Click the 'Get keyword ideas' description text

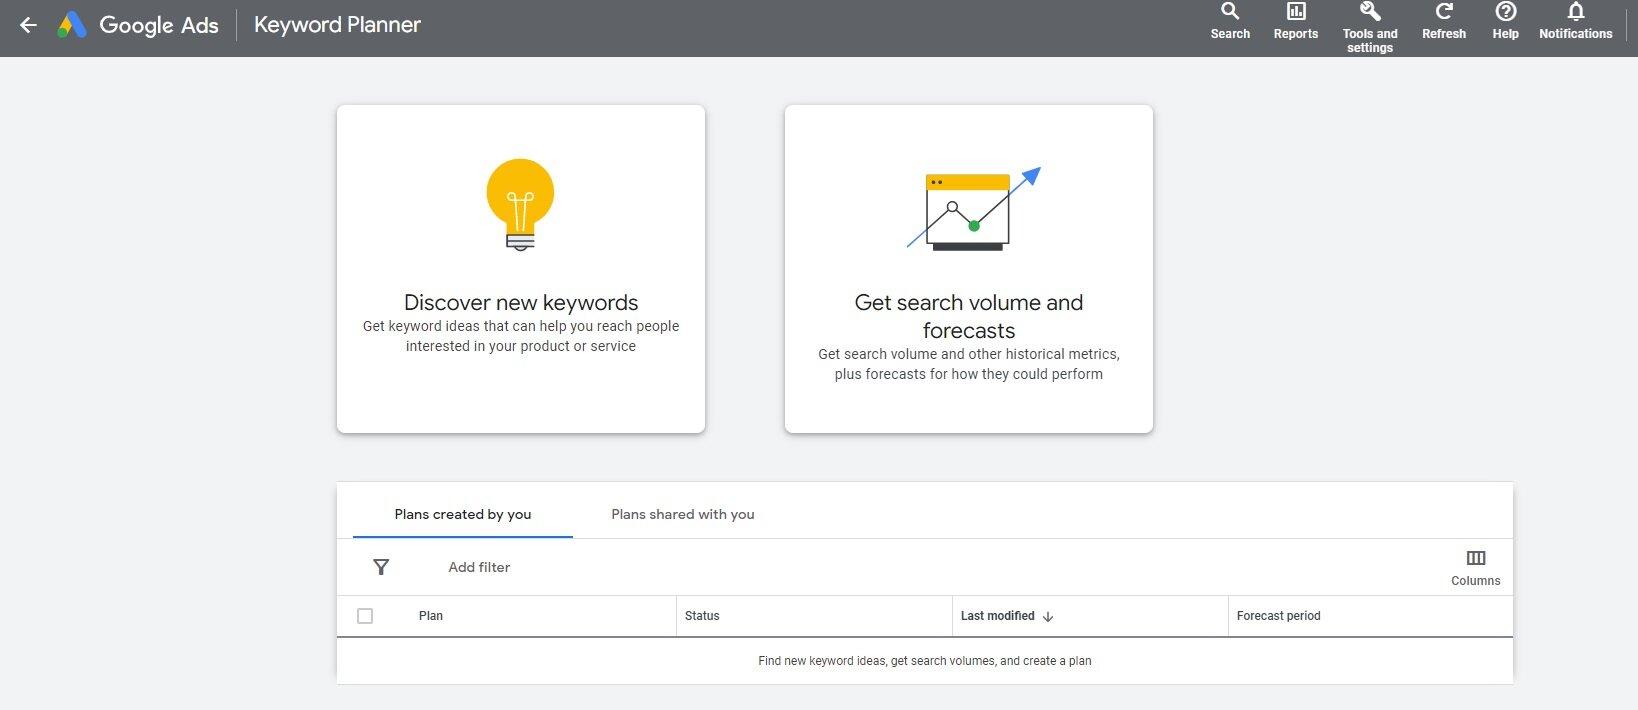pyautogui.click(x=521, y=336)
